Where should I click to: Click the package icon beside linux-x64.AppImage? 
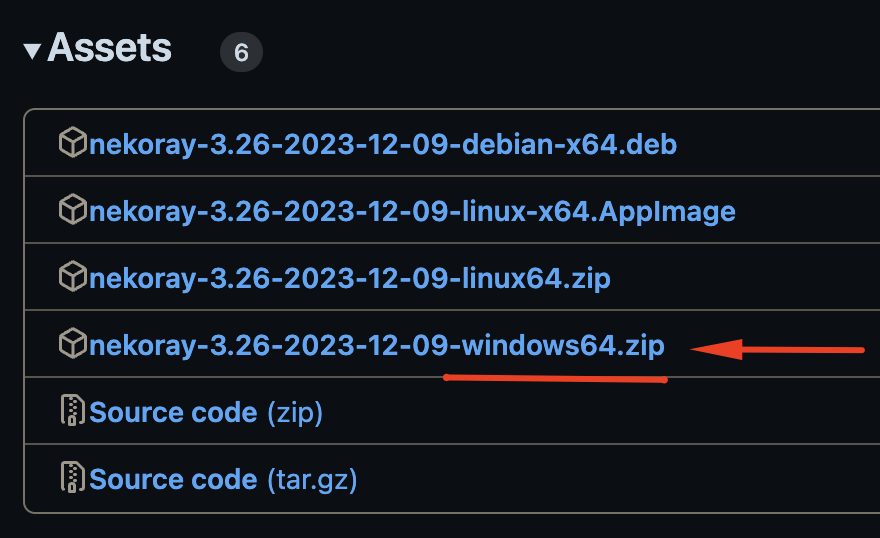[x=72, y=211]
